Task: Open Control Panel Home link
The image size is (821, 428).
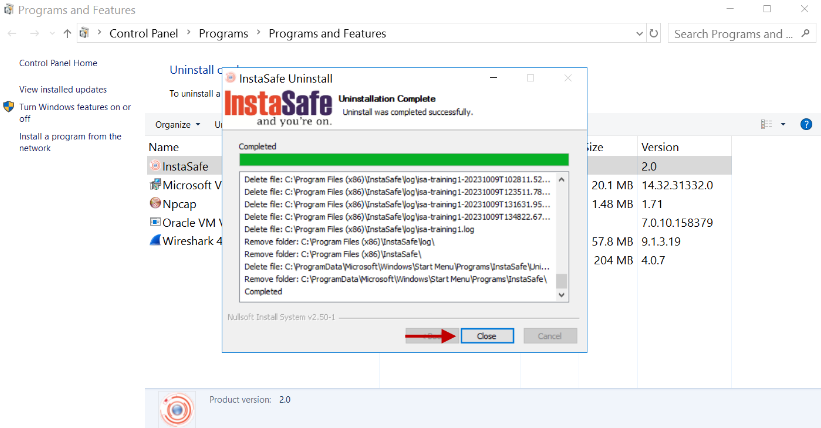Action: [x=58, y=63]
